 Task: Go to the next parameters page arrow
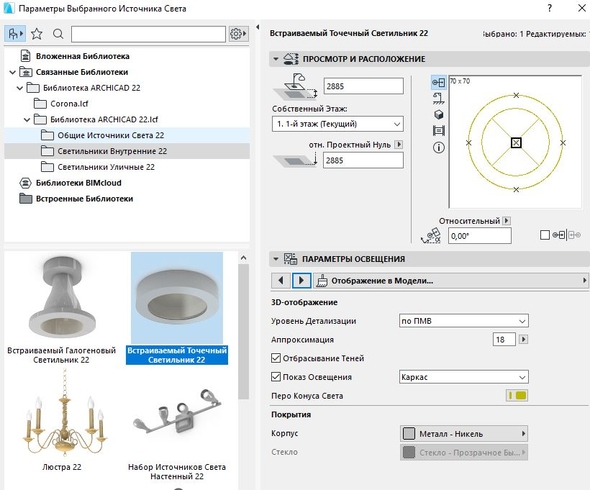301,281
